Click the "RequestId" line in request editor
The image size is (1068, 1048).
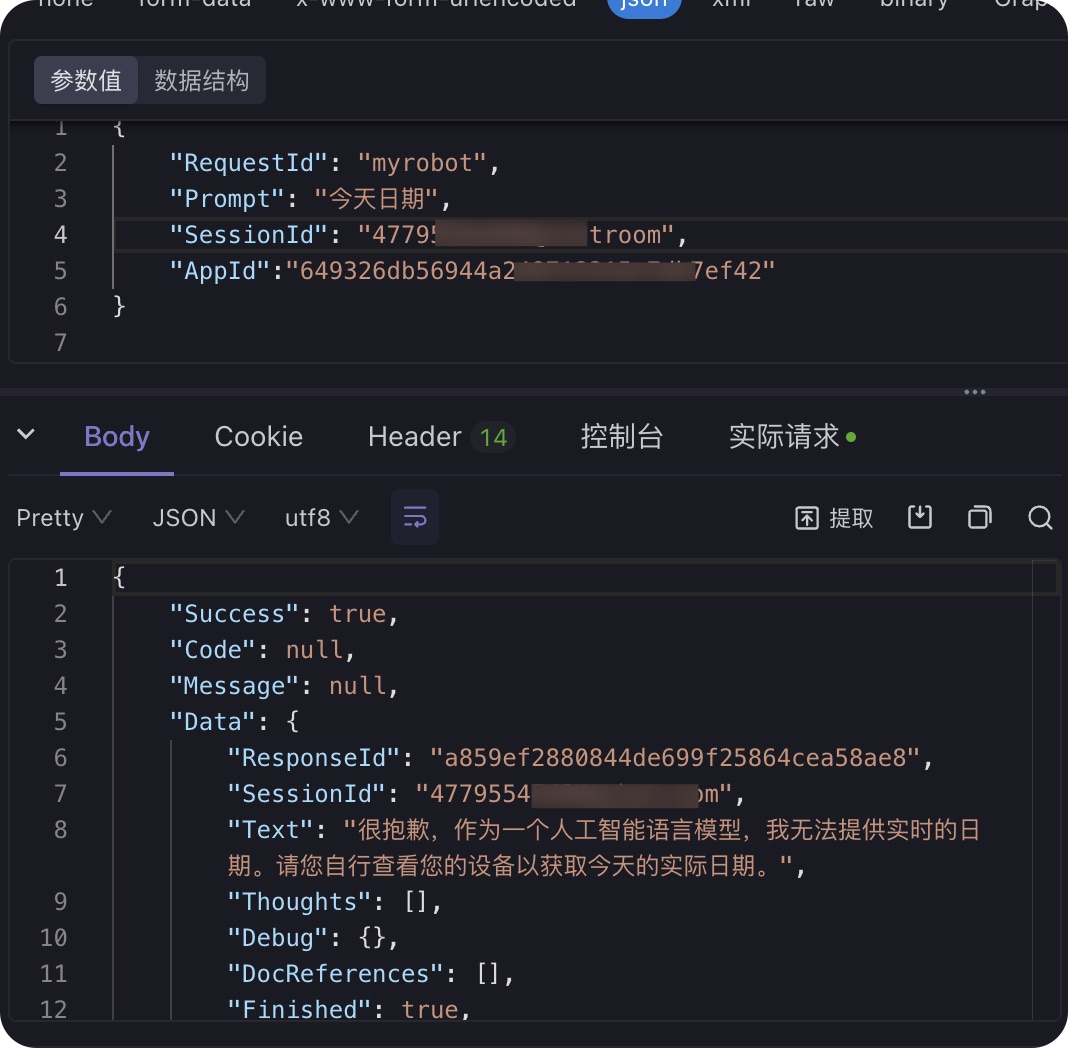[x=335, y=163]
